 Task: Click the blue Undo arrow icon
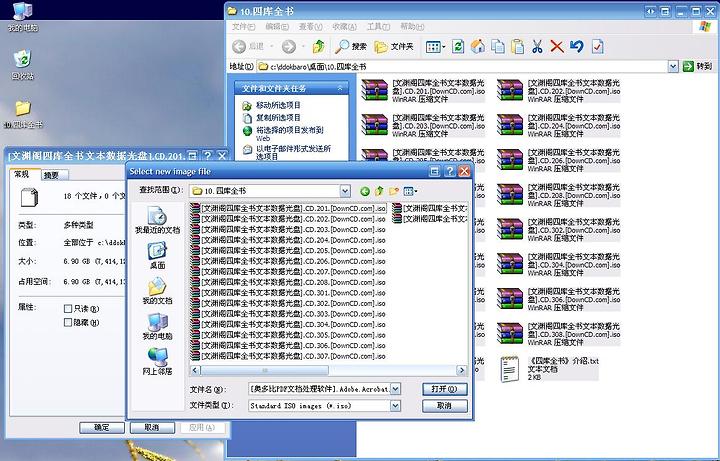coord(577,46)
